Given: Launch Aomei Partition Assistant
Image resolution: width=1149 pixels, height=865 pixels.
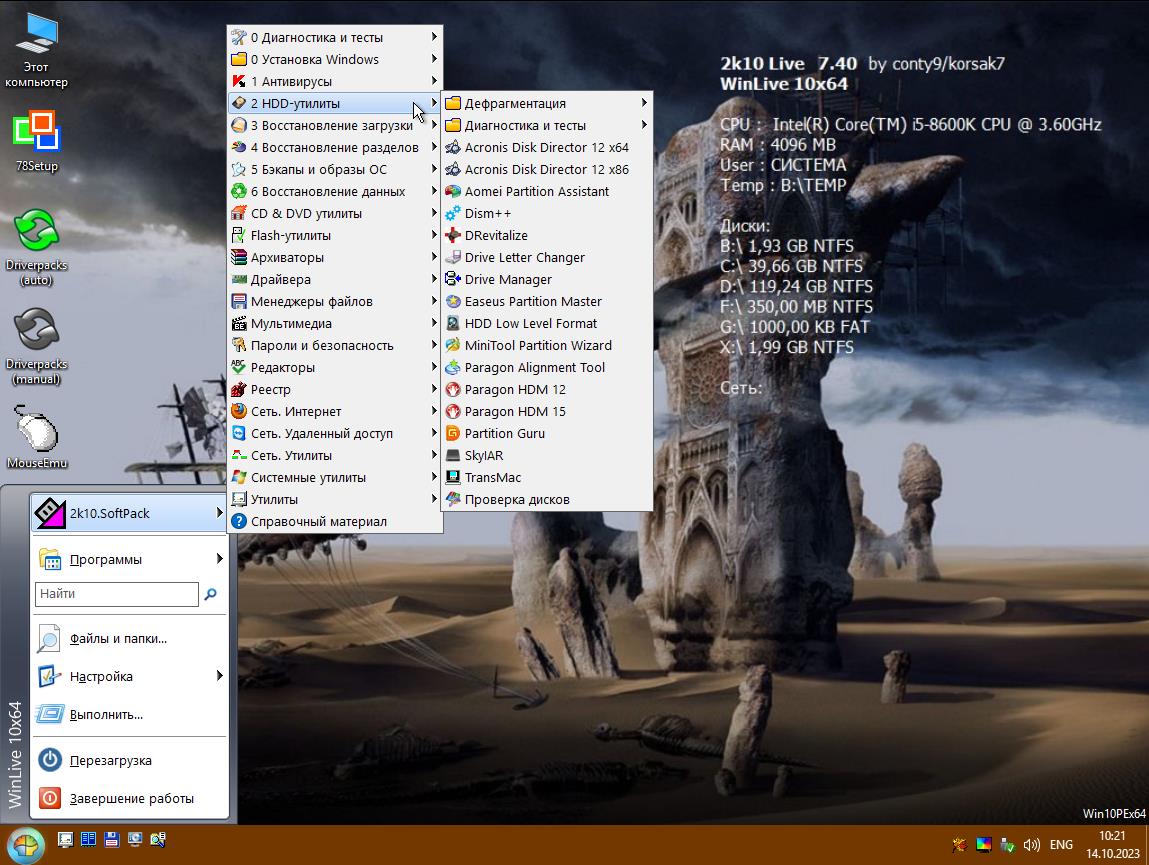Looking at the screenshot, I should pos(536,191).
